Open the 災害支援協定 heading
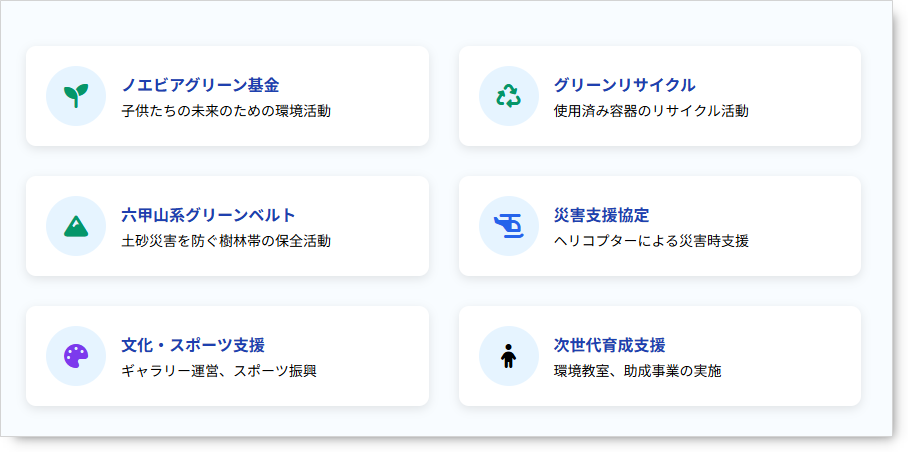 coord(602,215)
